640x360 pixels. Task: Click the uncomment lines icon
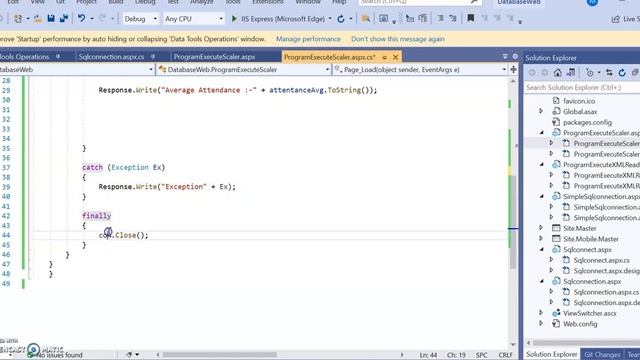tap(453, 18)
